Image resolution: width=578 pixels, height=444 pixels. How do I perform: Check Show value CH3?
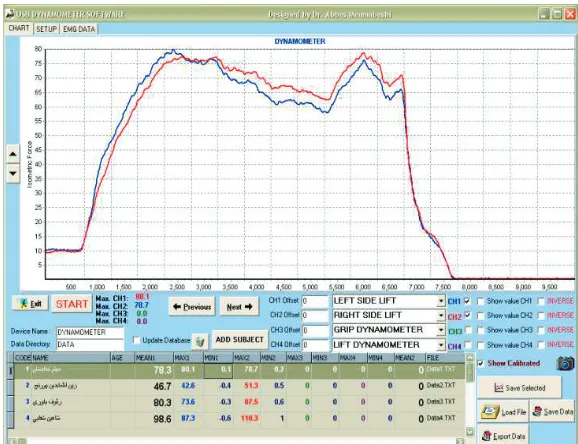pyautogui.click(x=481, y=330)
